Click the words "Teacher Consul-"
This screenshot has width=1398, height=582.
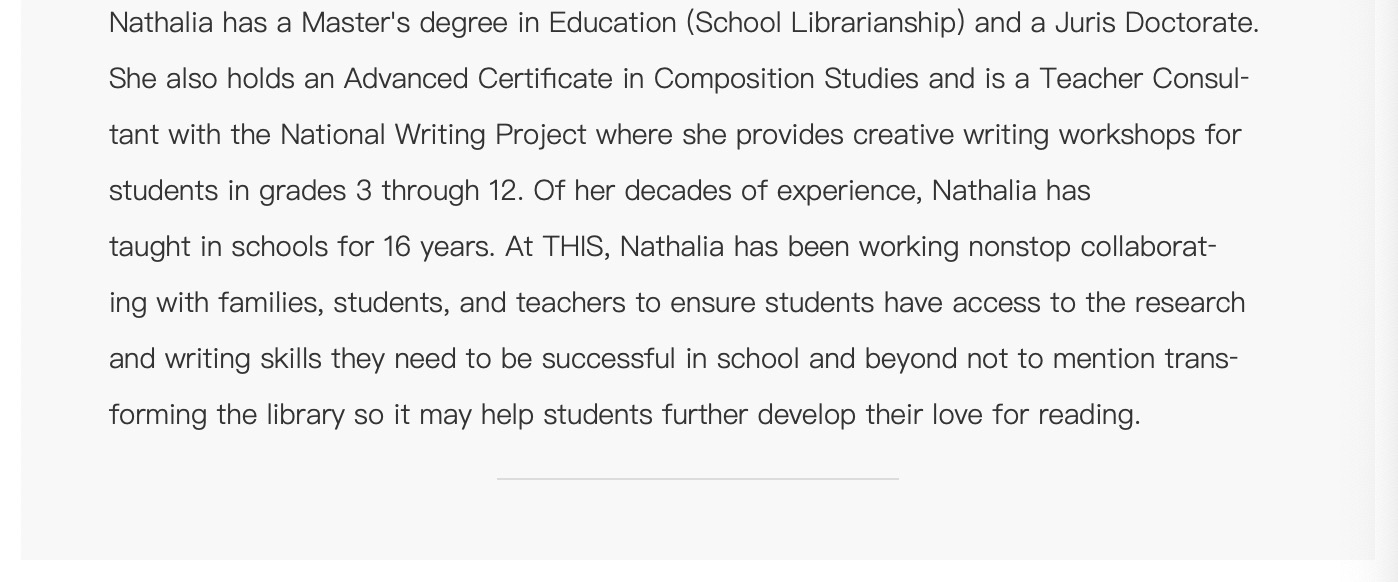[x=1144, y=78]
